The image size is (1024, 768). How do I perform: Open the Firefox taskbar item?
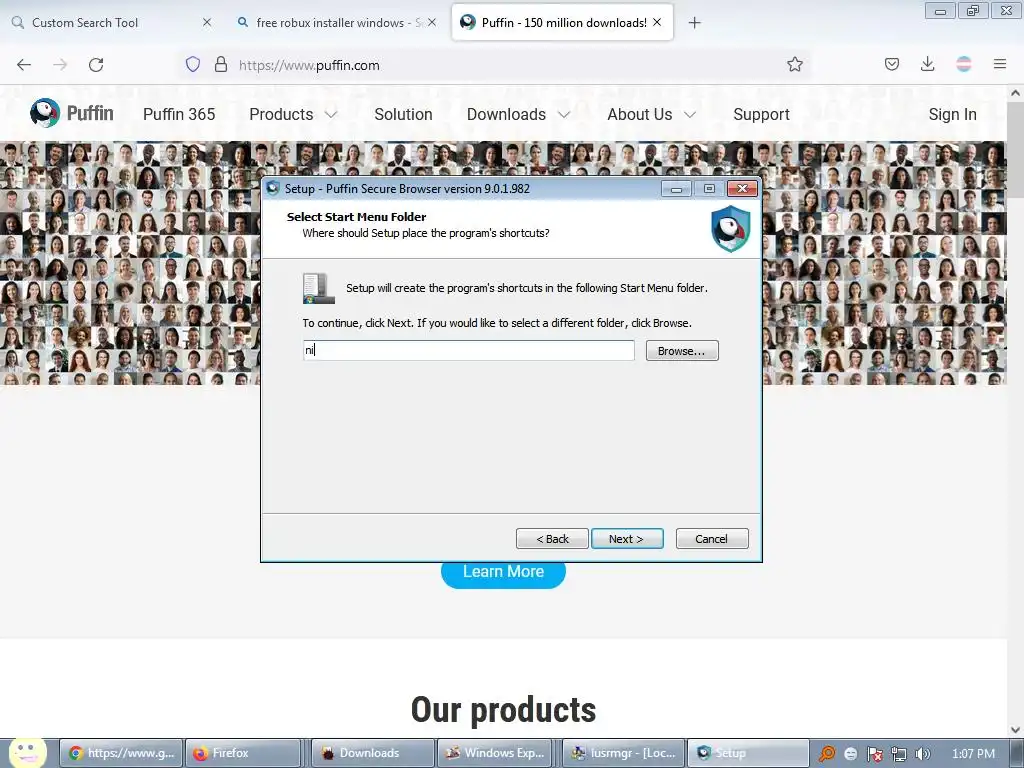[x=243, y=753]
